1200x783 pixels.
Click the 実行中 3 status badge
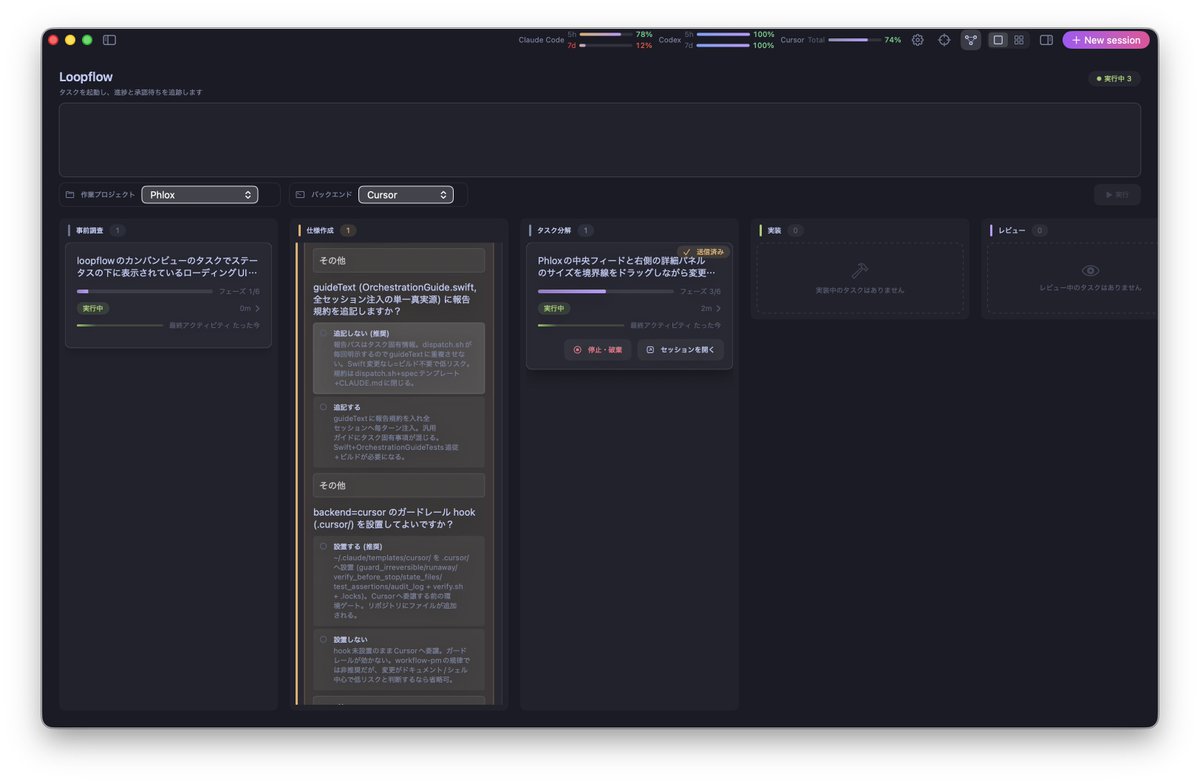1114,78
